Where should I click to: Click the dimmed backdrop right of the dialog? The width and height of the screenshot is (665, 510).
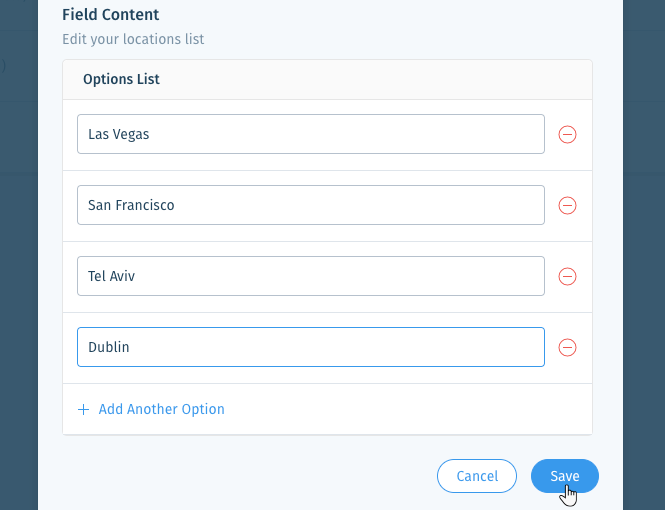pos(644,254)
